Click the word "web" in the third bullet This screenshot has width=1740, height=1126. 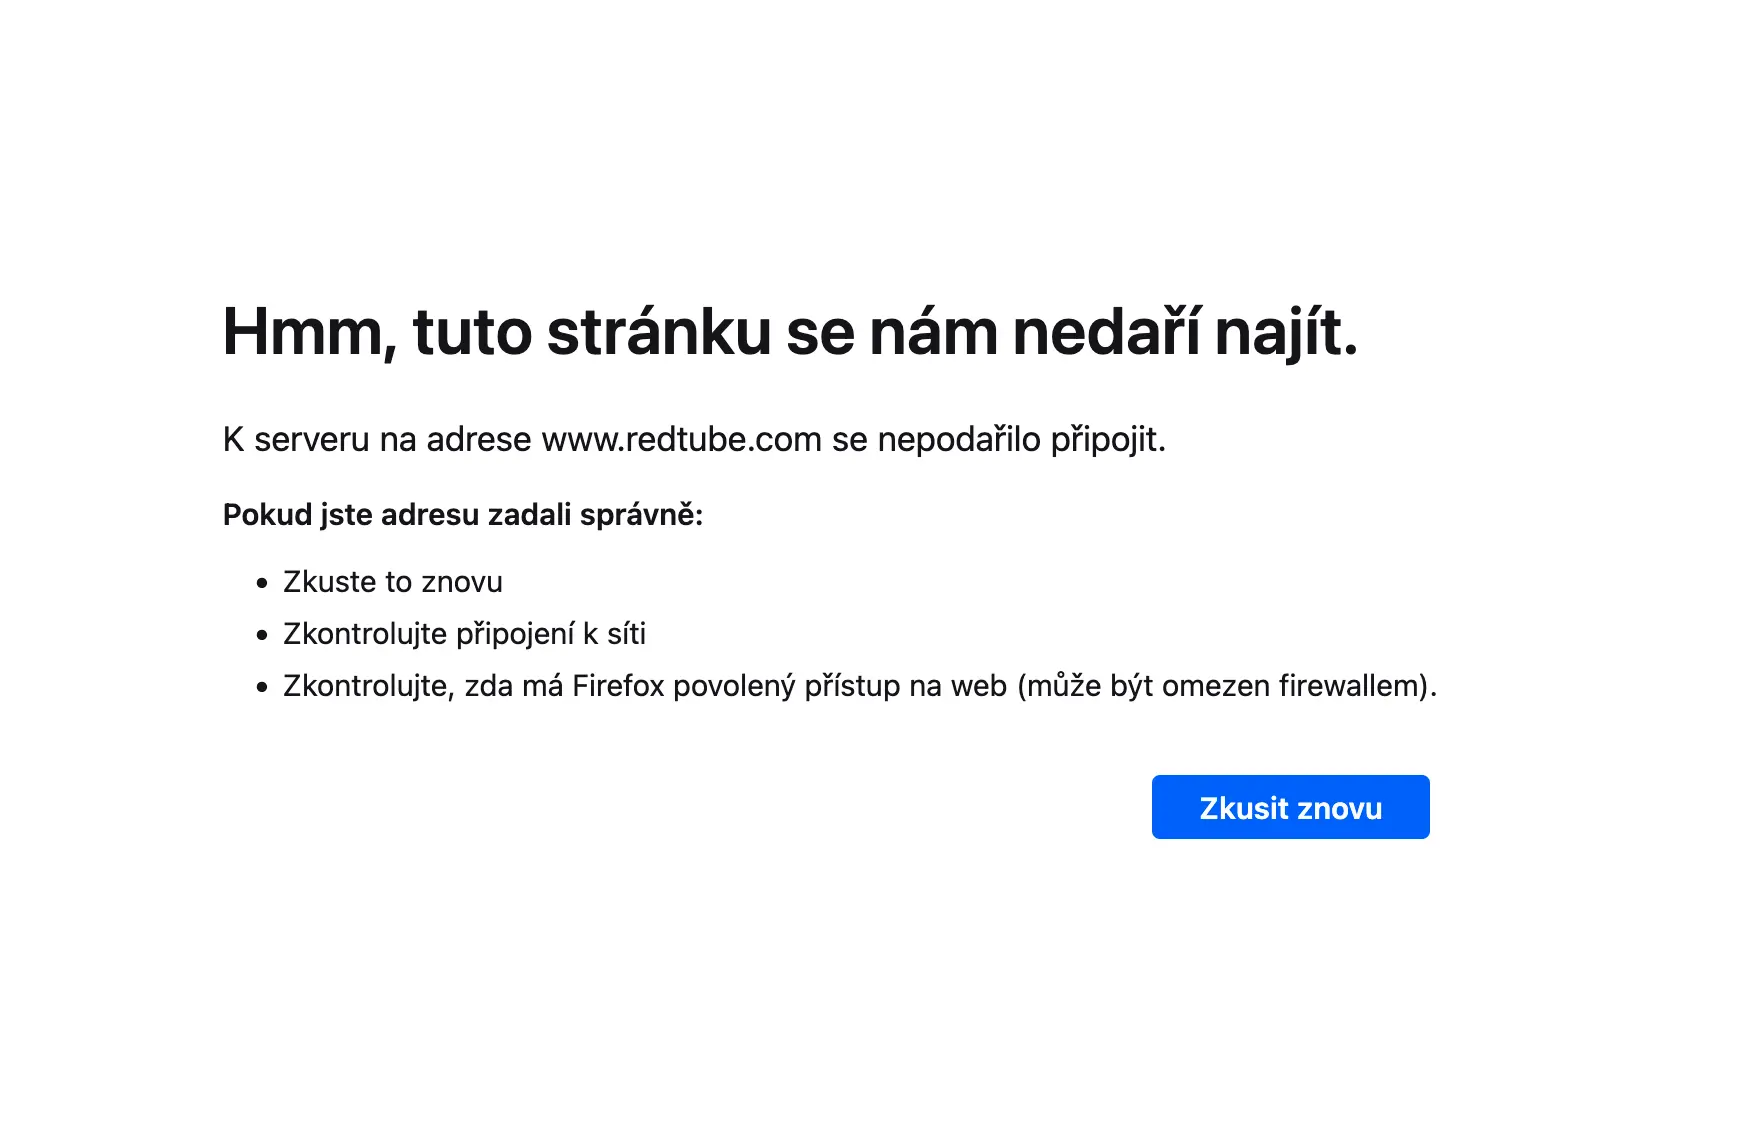(978, 686)
